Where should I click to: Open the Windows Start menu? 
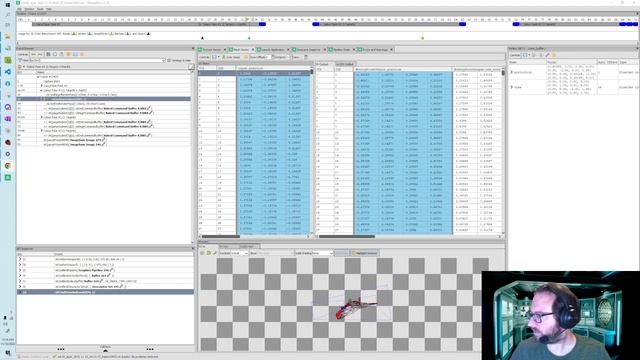pos(8,5)
